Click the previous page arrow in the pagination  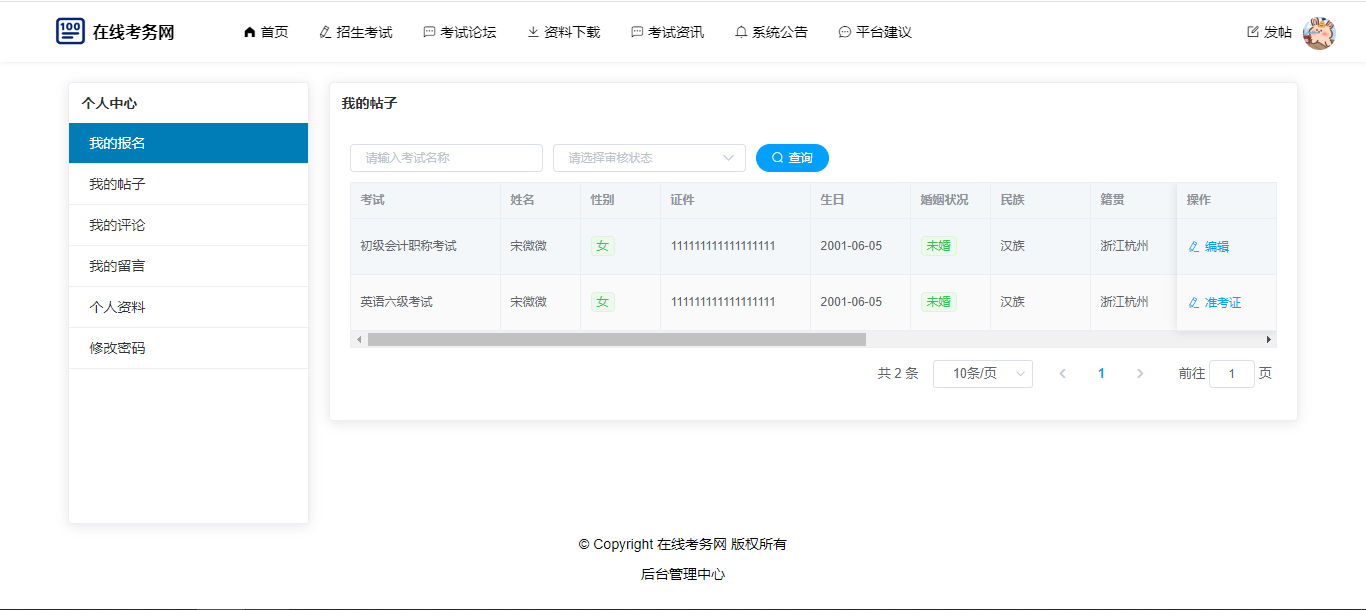(x=1062, y=374)
